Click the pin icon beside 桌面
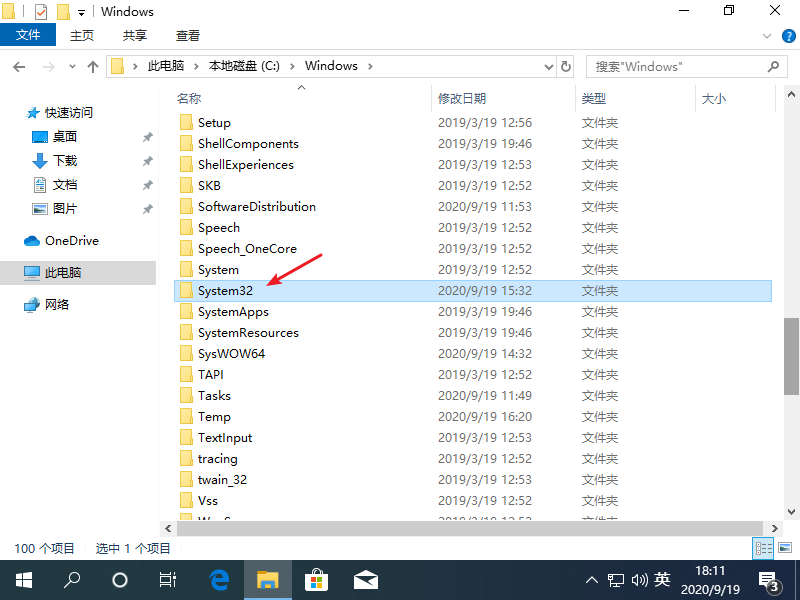800x600 pixels. pos(147,137)
